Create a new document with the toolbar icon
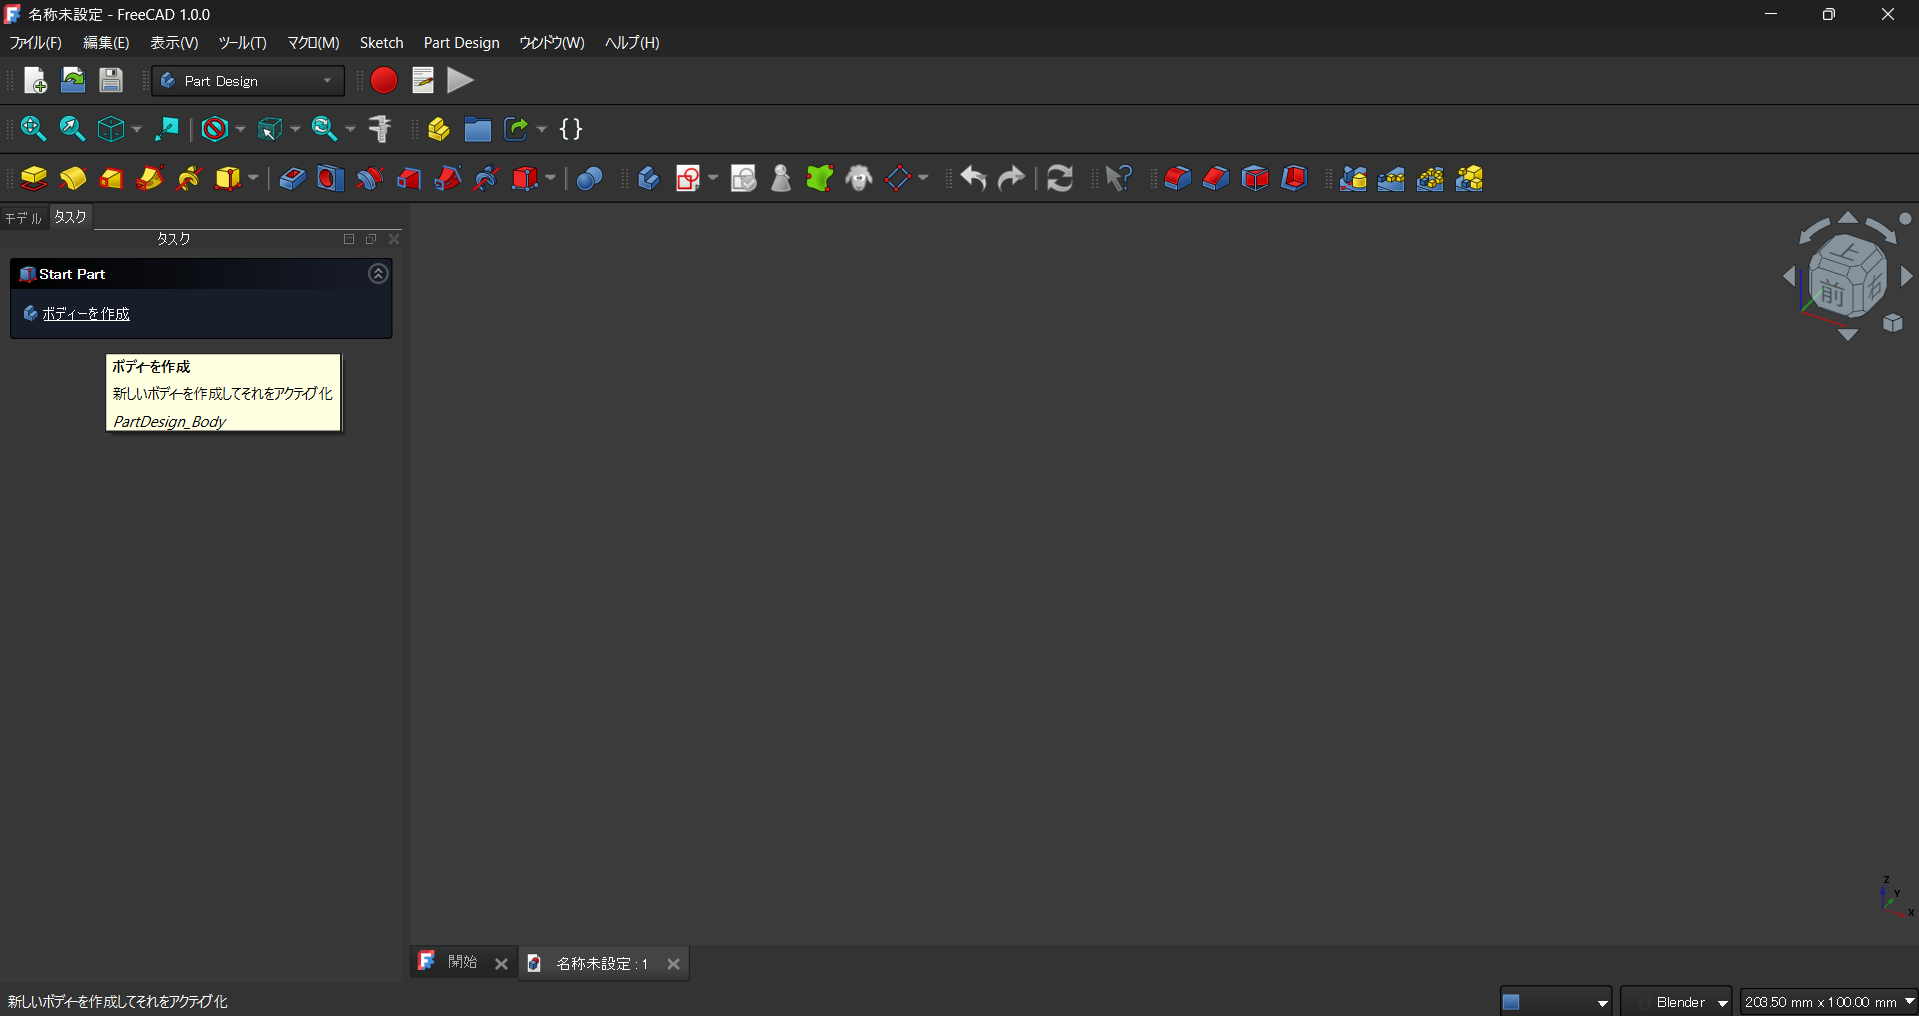The width and height of the screenshot is (1919, 1016). point(35,81)
